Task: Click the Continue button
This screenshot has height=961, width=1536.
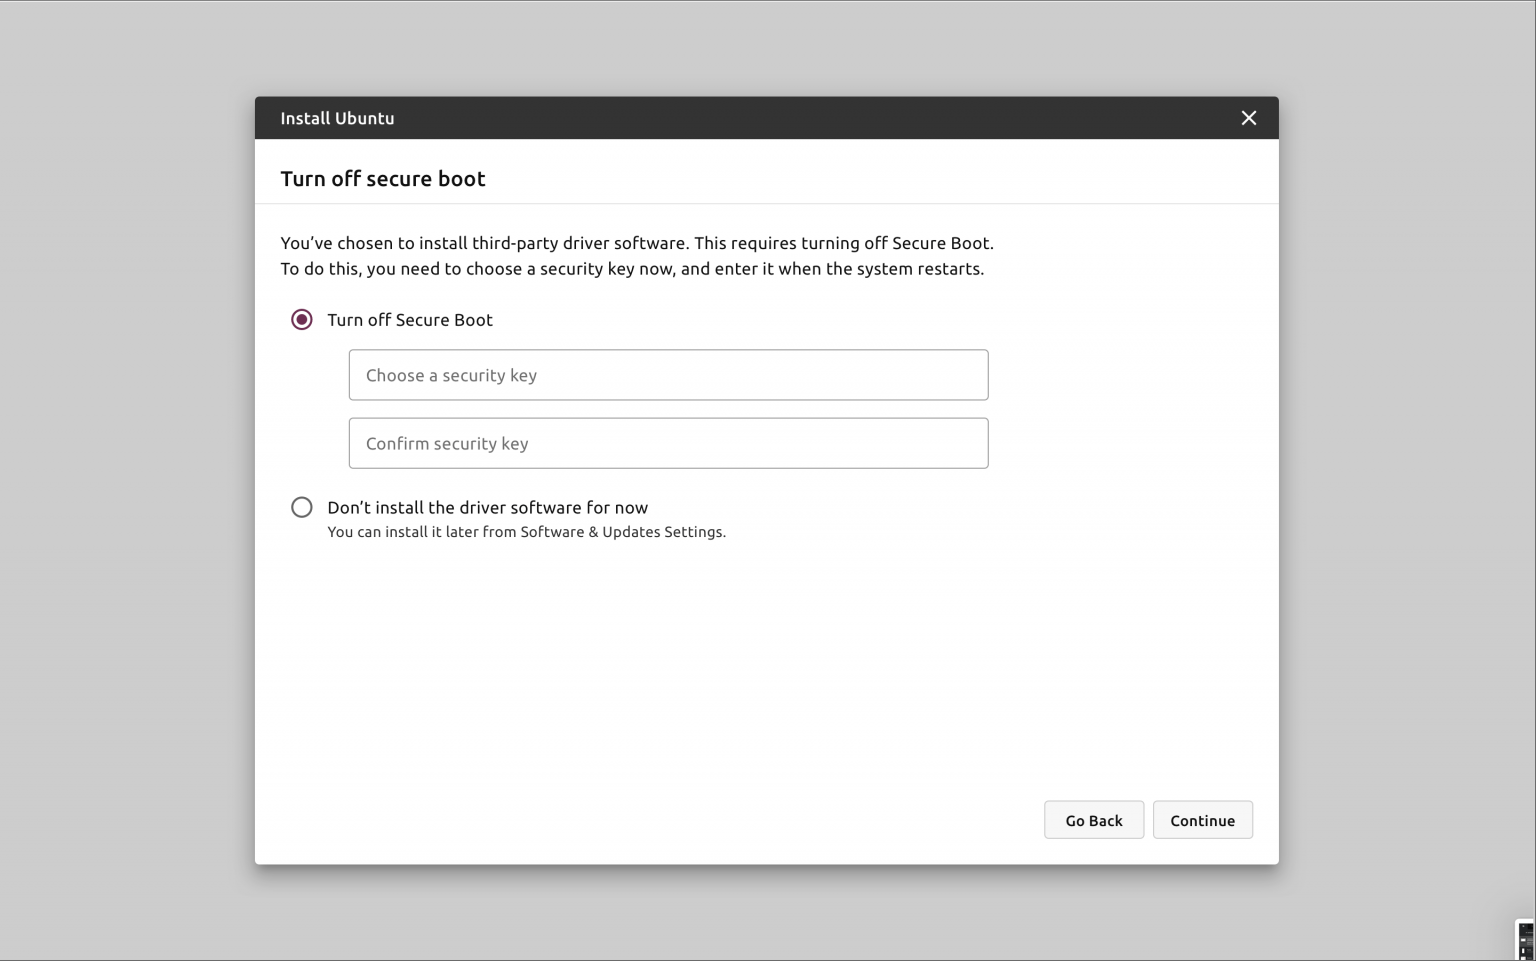Action: point(1202,820)
